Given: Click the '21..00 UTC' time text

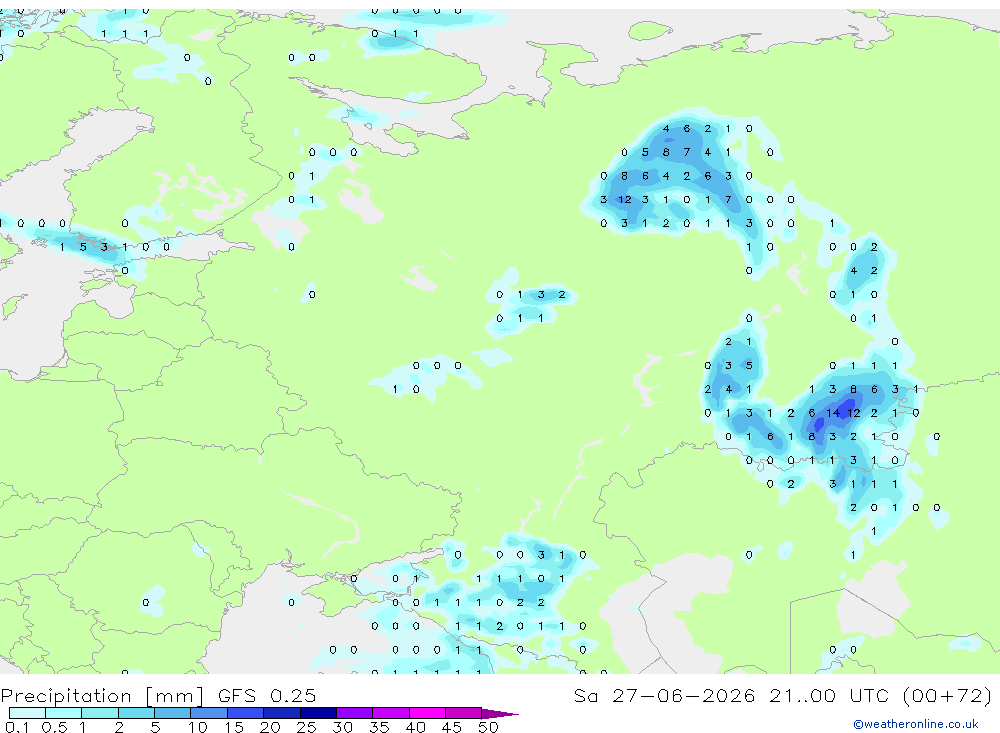Looking at the screenshot, I should (829, 695).
